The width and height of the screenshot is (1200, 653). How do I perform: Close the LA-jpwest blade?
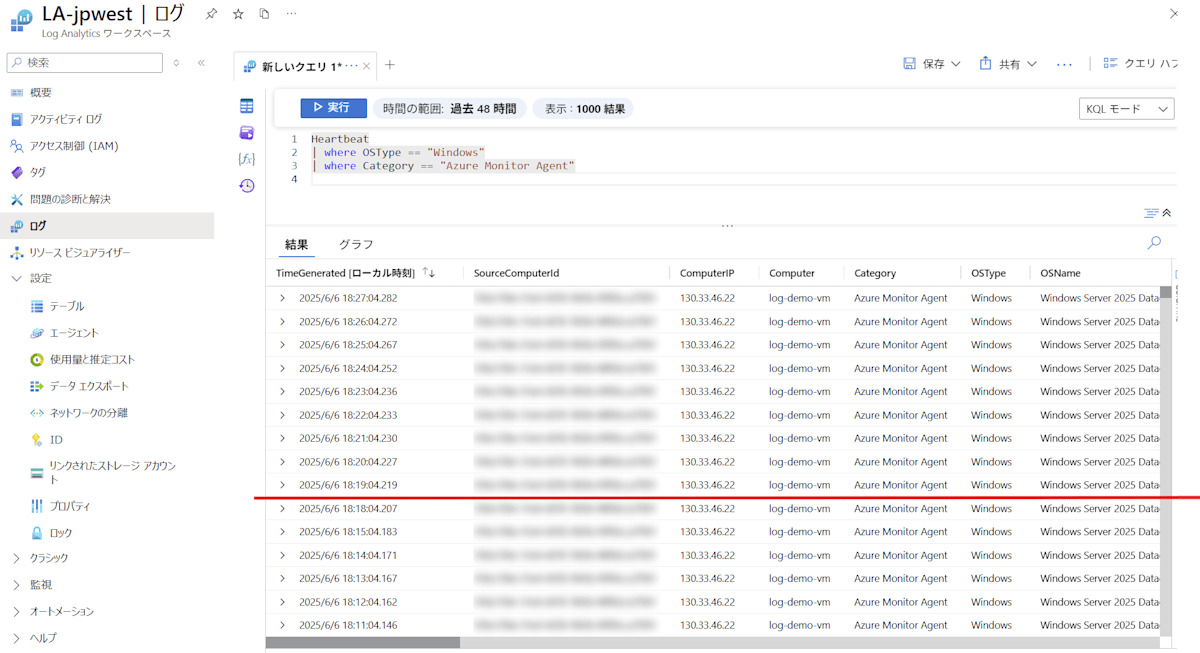pos(1174,14)
